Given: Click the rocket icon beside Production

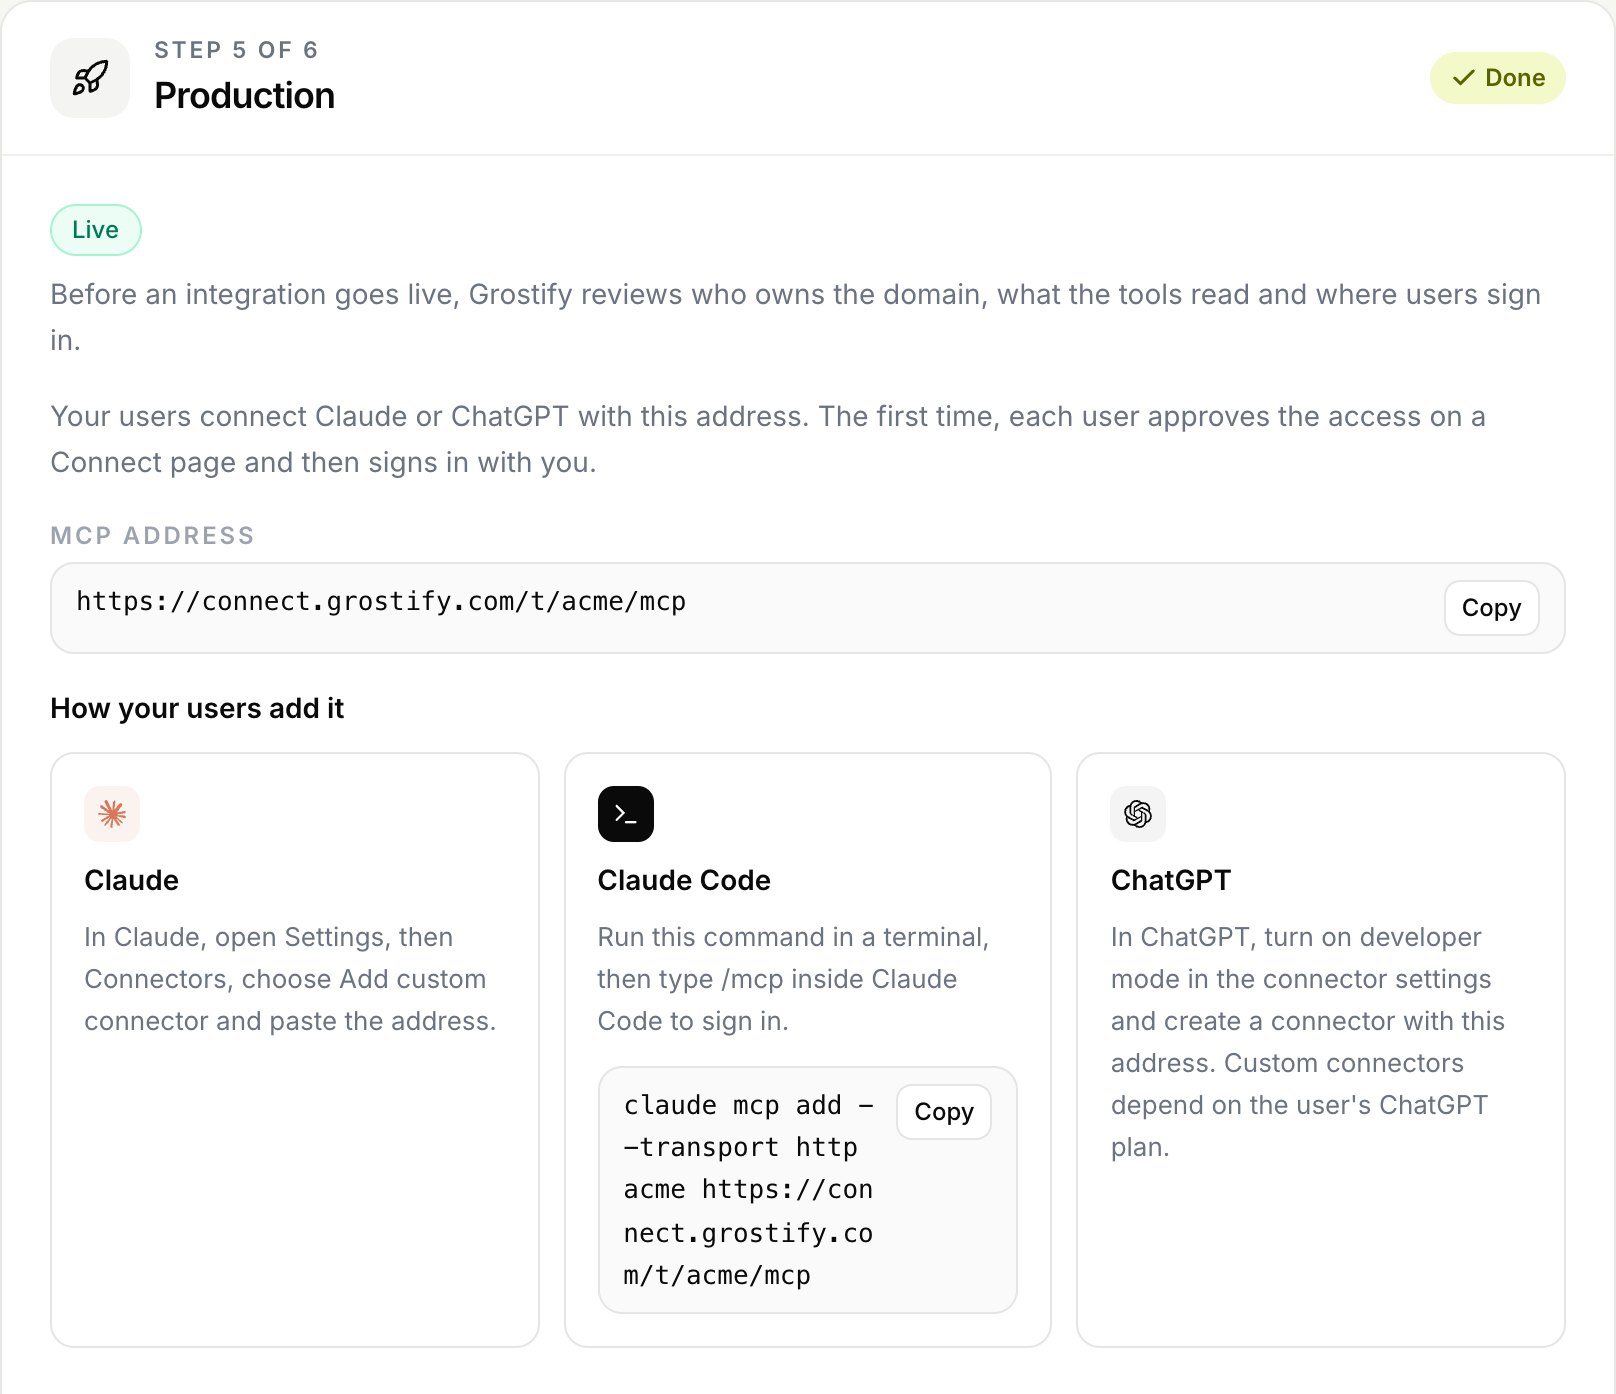Looking at the screenshot, I should (x=90, y=78).
